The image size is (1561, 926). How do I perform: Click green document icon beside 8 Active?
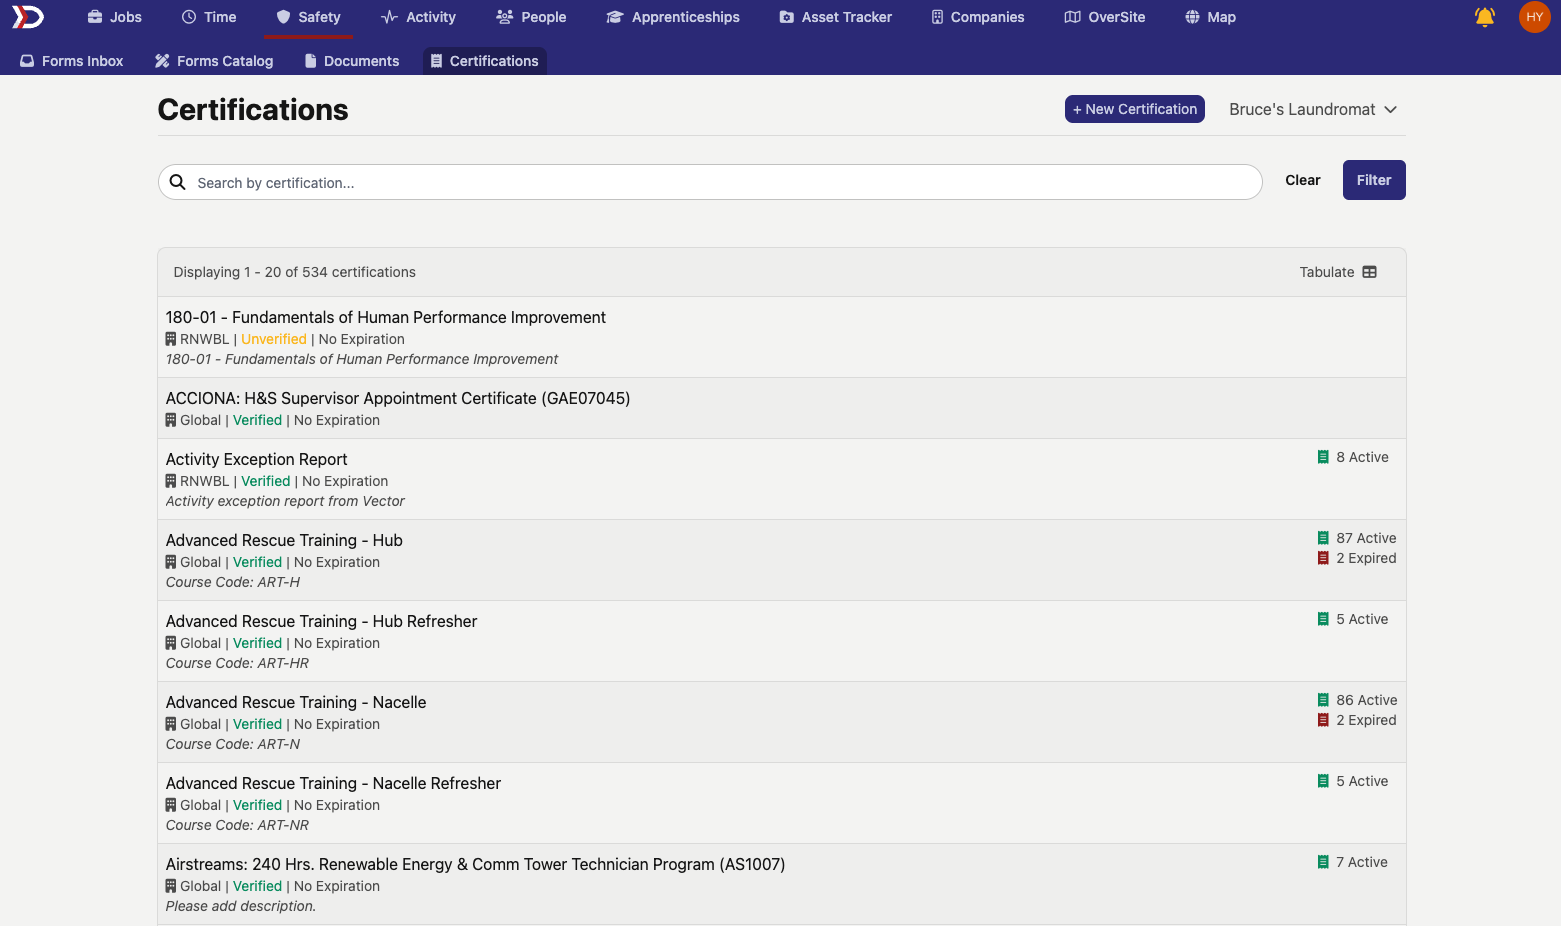pyautogui.click(x=1323, y=457)
